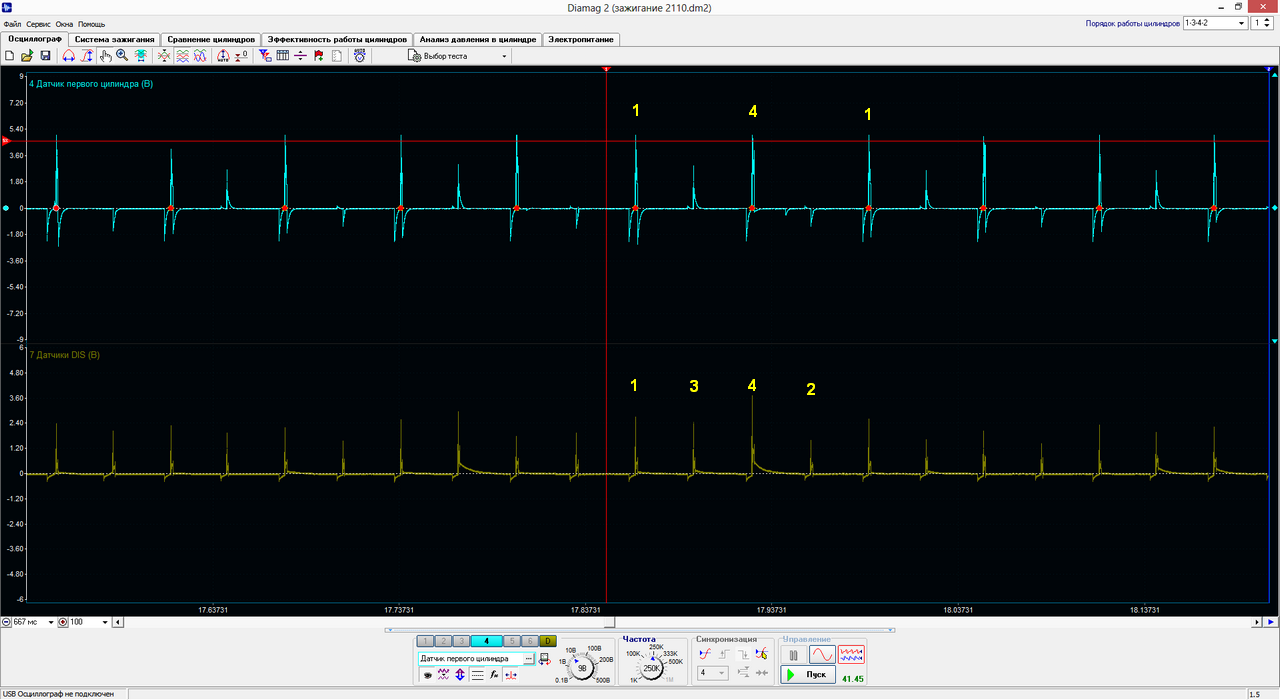Select the hand pan tool
This screenshot has height=700, width=1280.
pos(105,56)
